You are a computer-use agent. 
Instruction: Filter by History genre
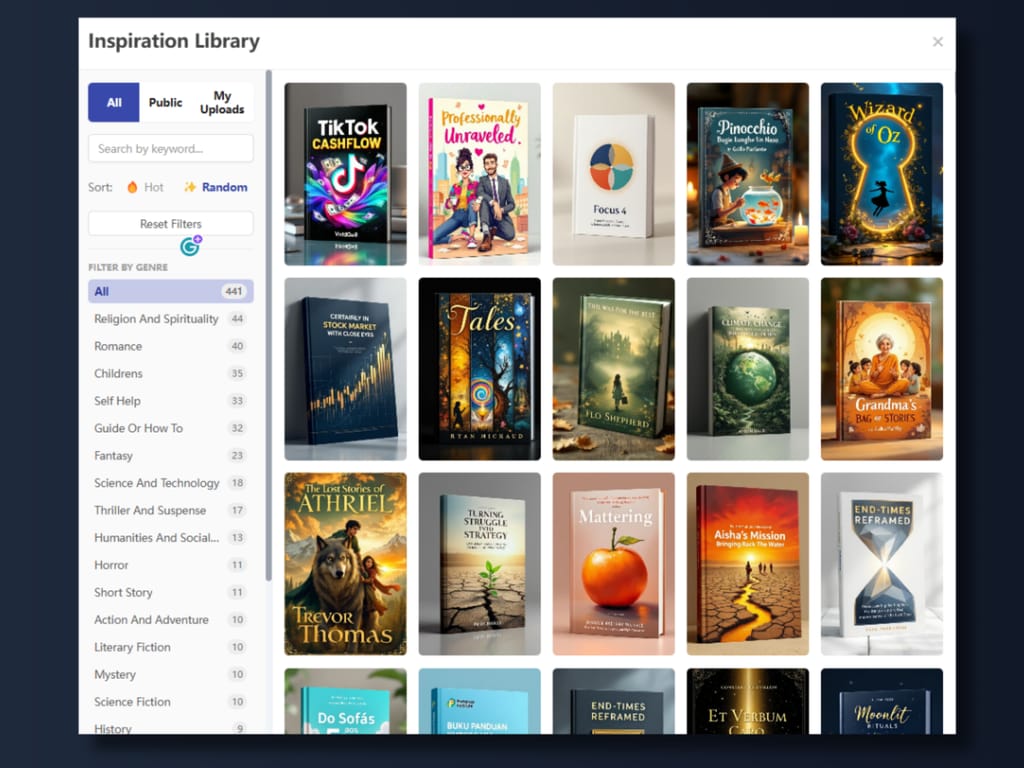pyautogui.click(x=170, y=728)
